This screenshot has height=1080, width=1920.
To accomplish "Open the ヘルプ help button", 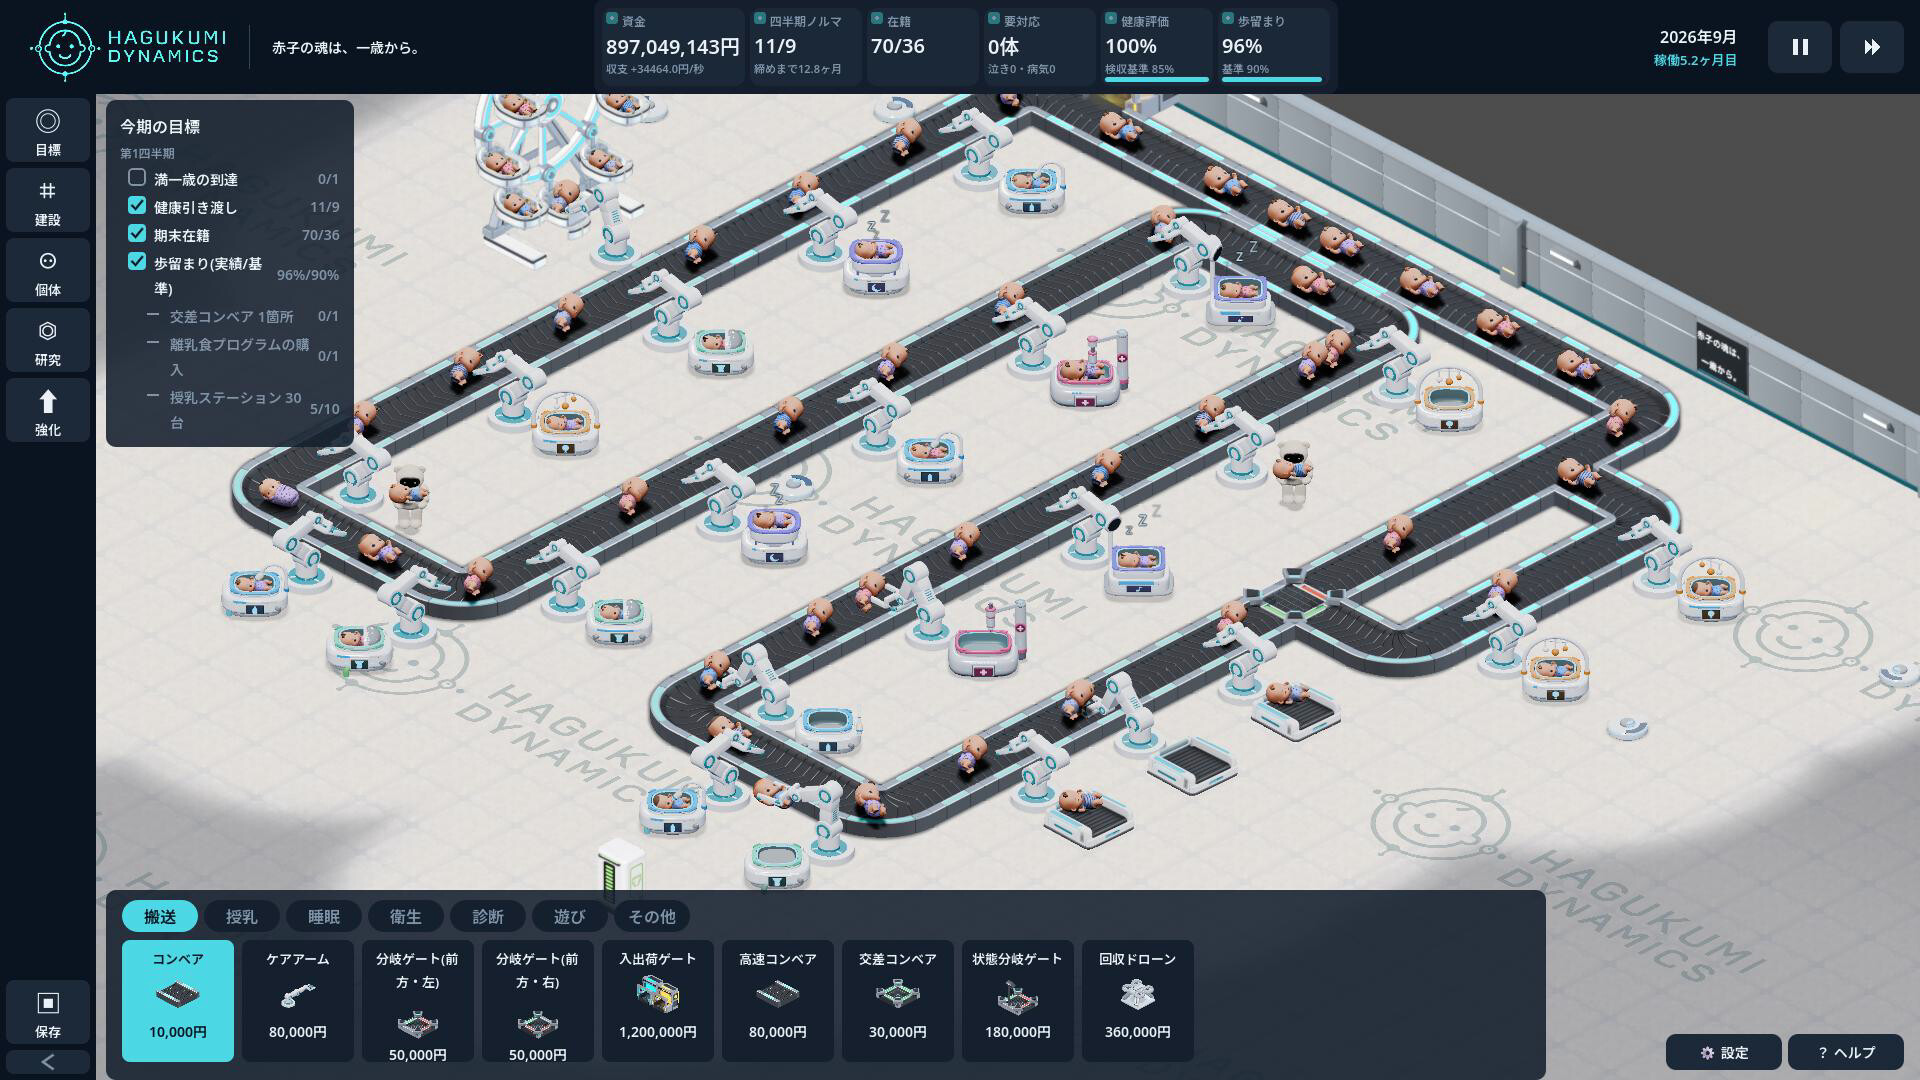I will tap(1846, 1052).
